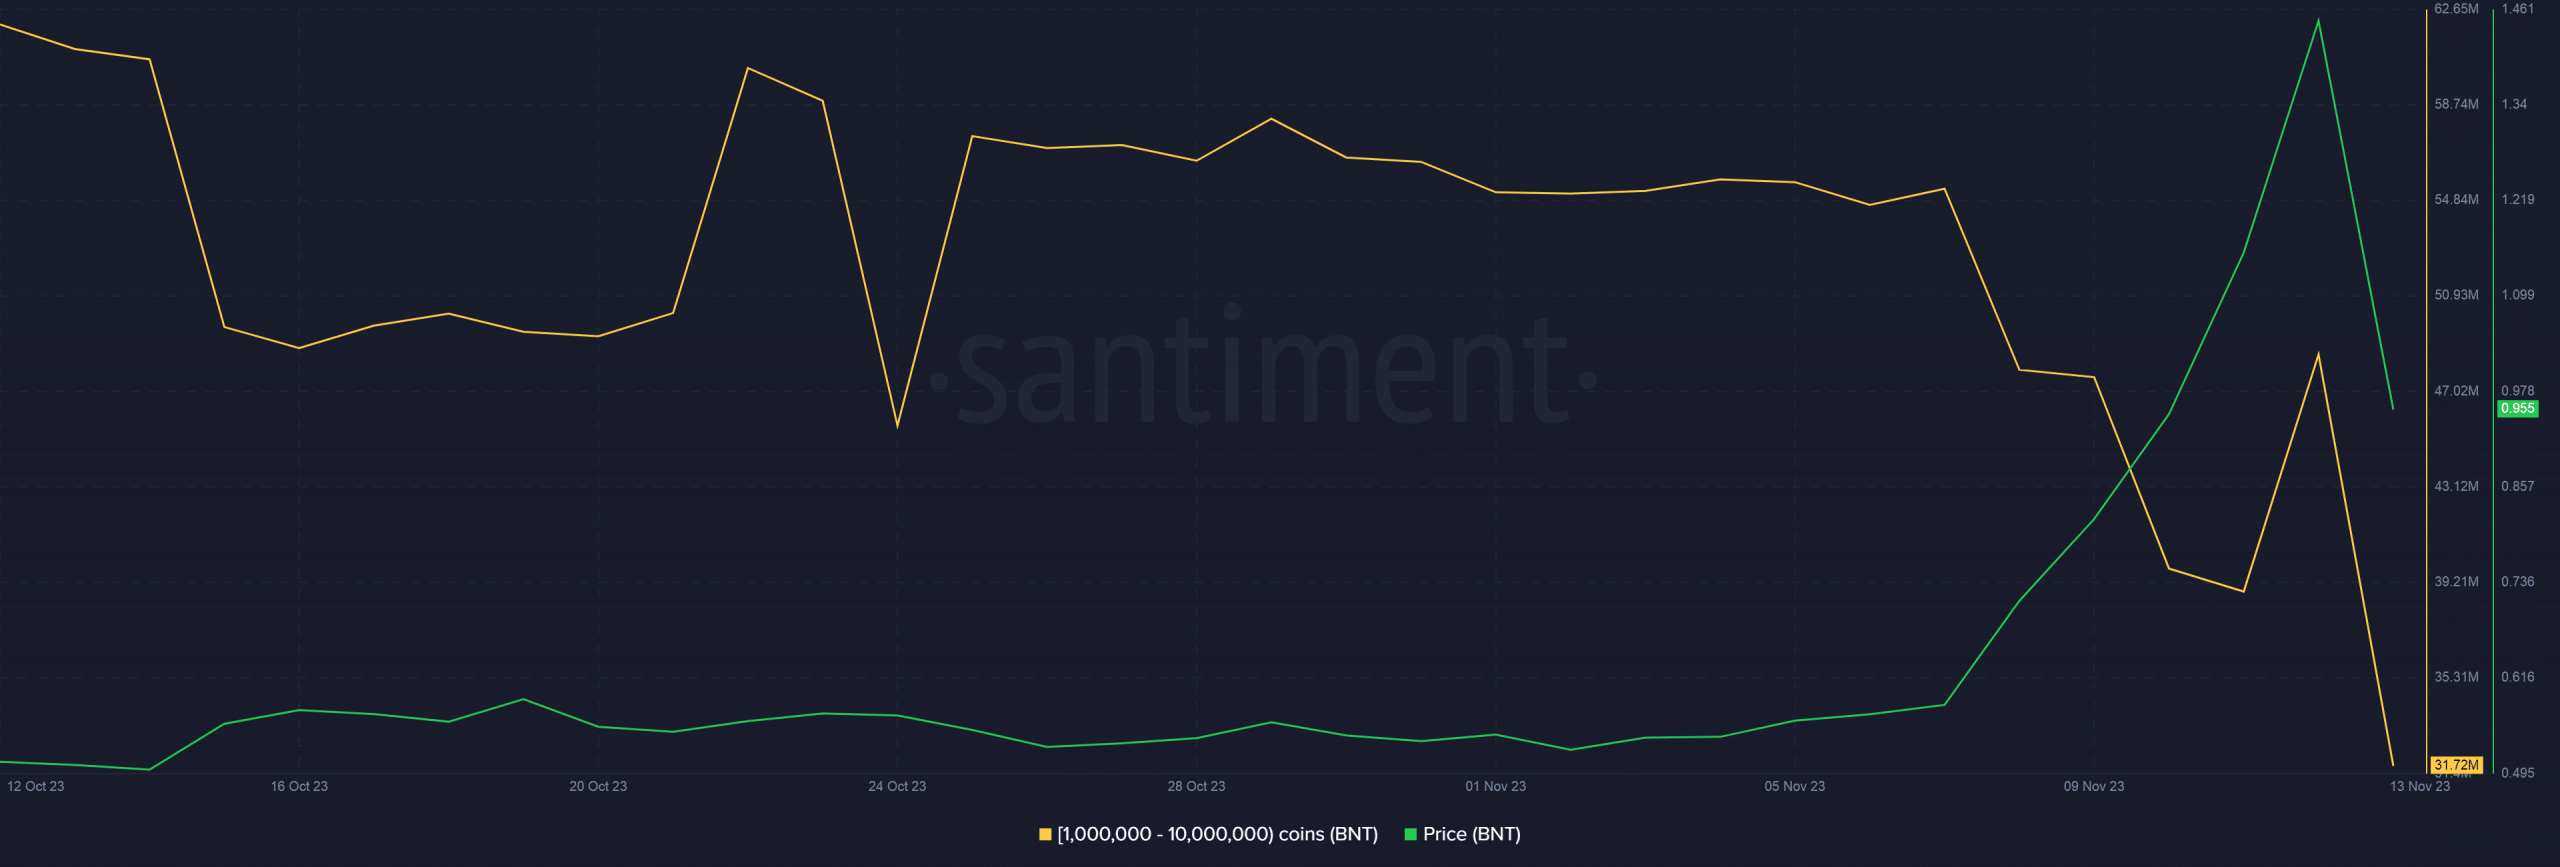Click the 0.978 price axis value
This screenshot has width=2560, height=867.
coord(2517,391)
